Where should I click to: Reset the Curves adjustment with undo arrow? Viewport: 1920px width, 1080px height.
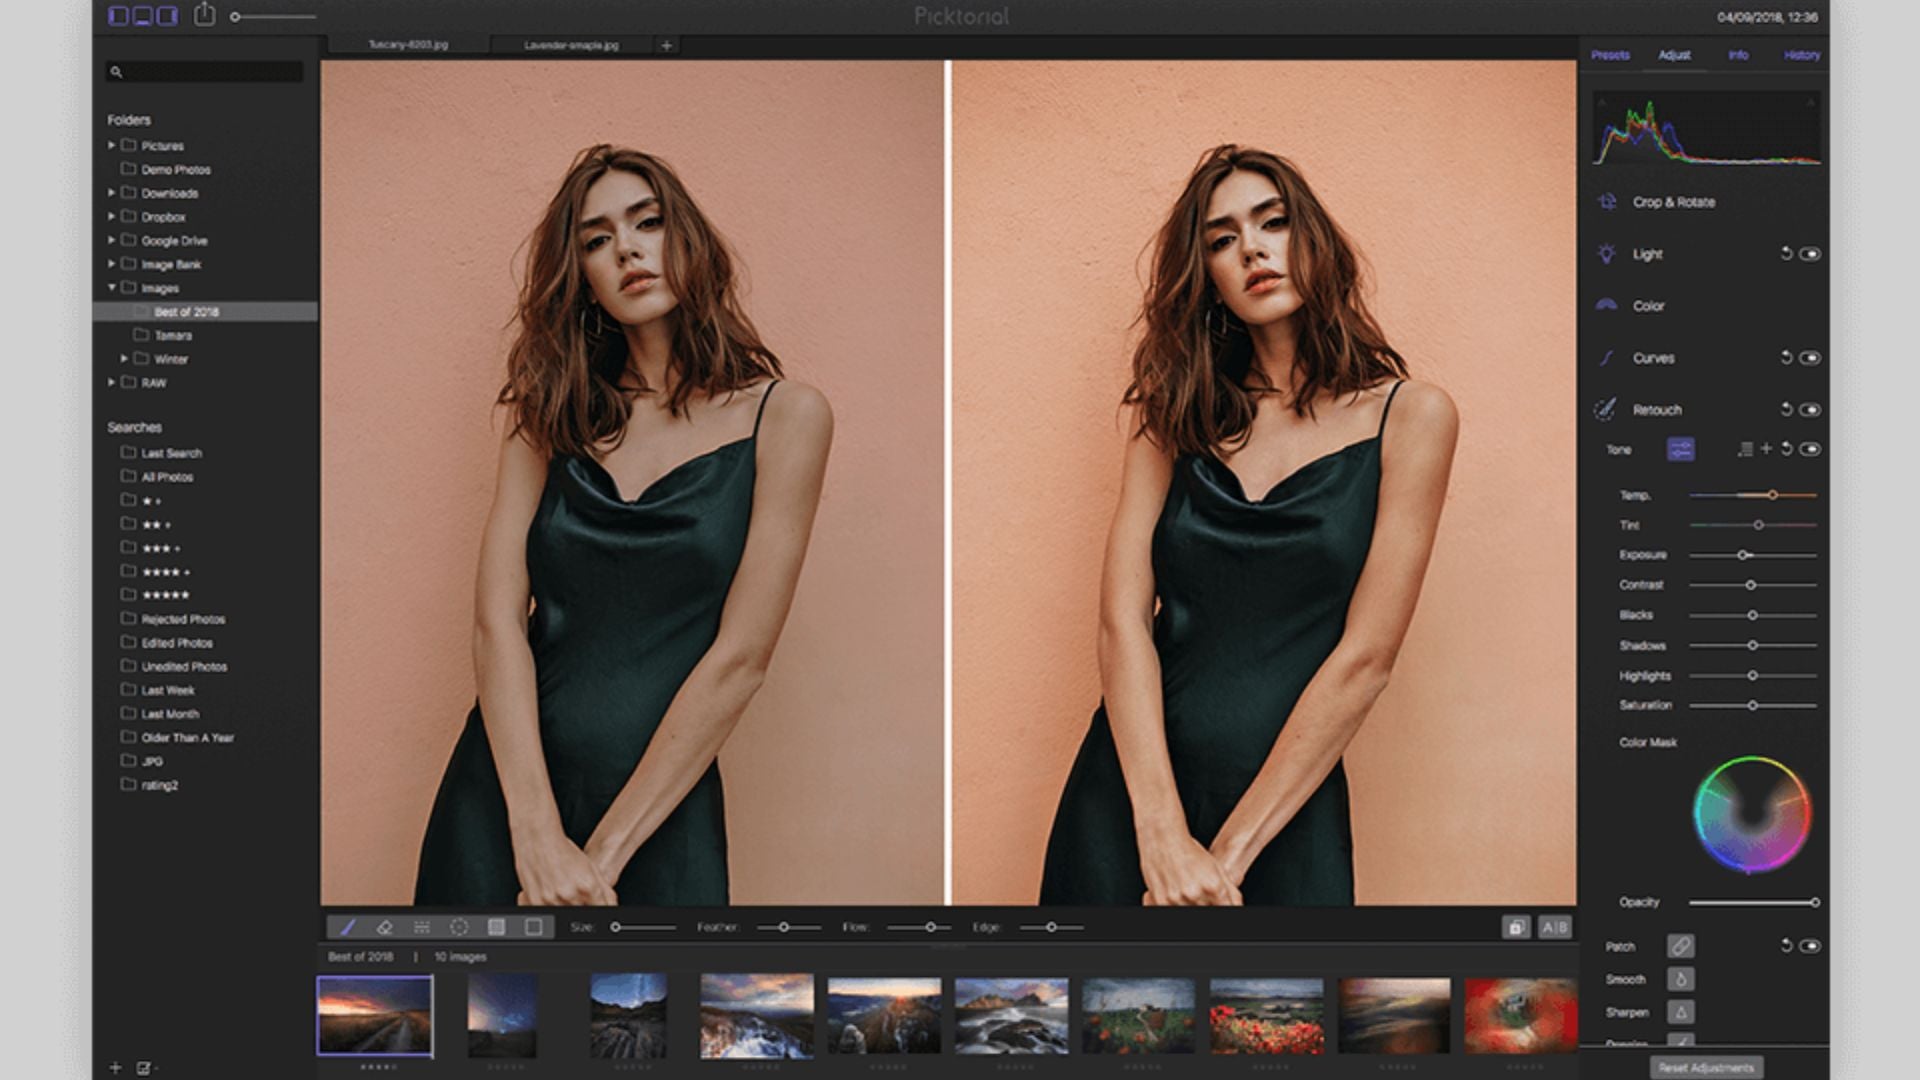[x=1786, y=357]
